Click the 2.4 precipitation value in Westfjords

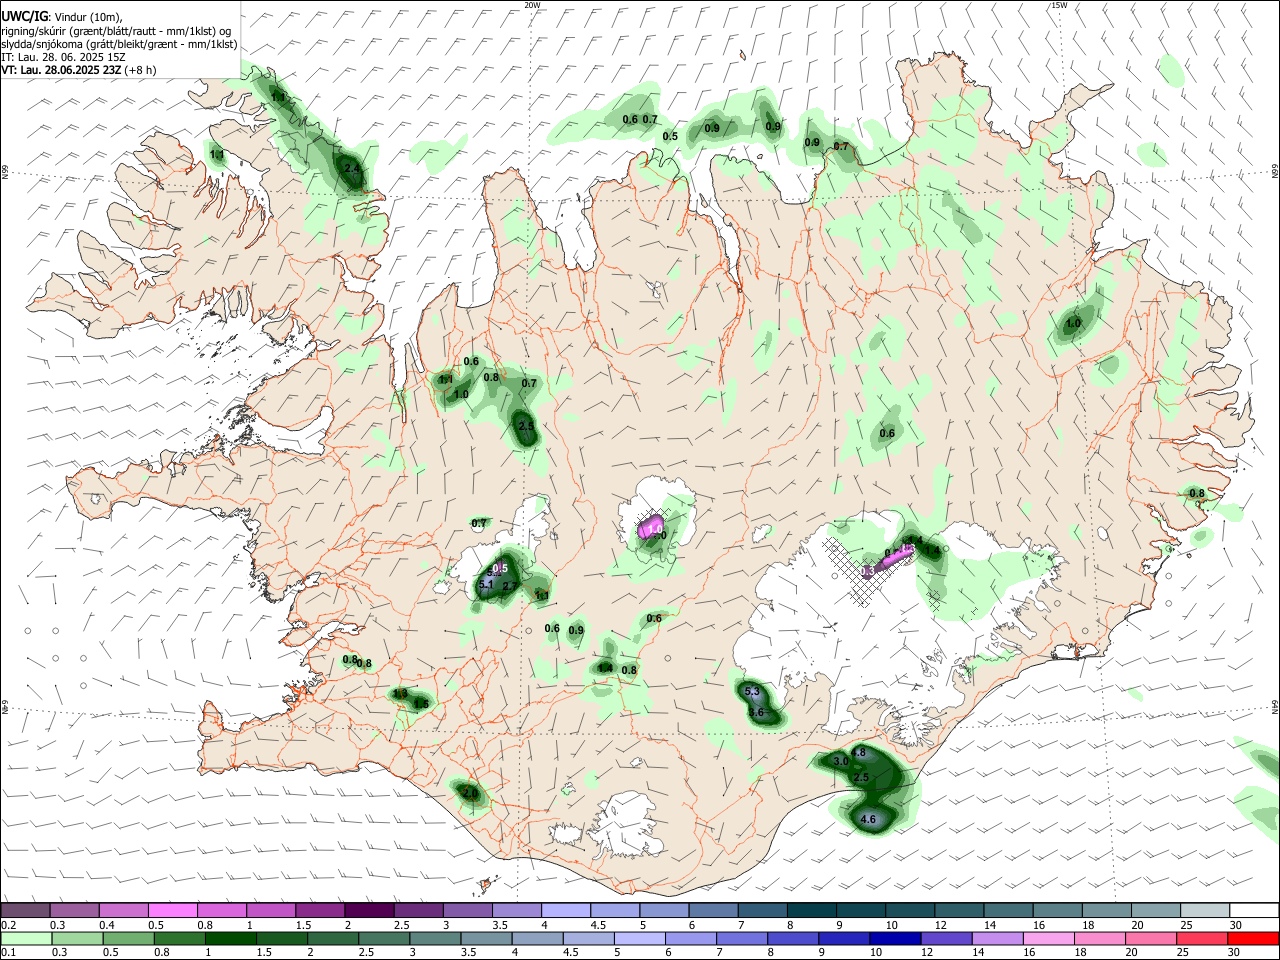click(x=352, y=169)
